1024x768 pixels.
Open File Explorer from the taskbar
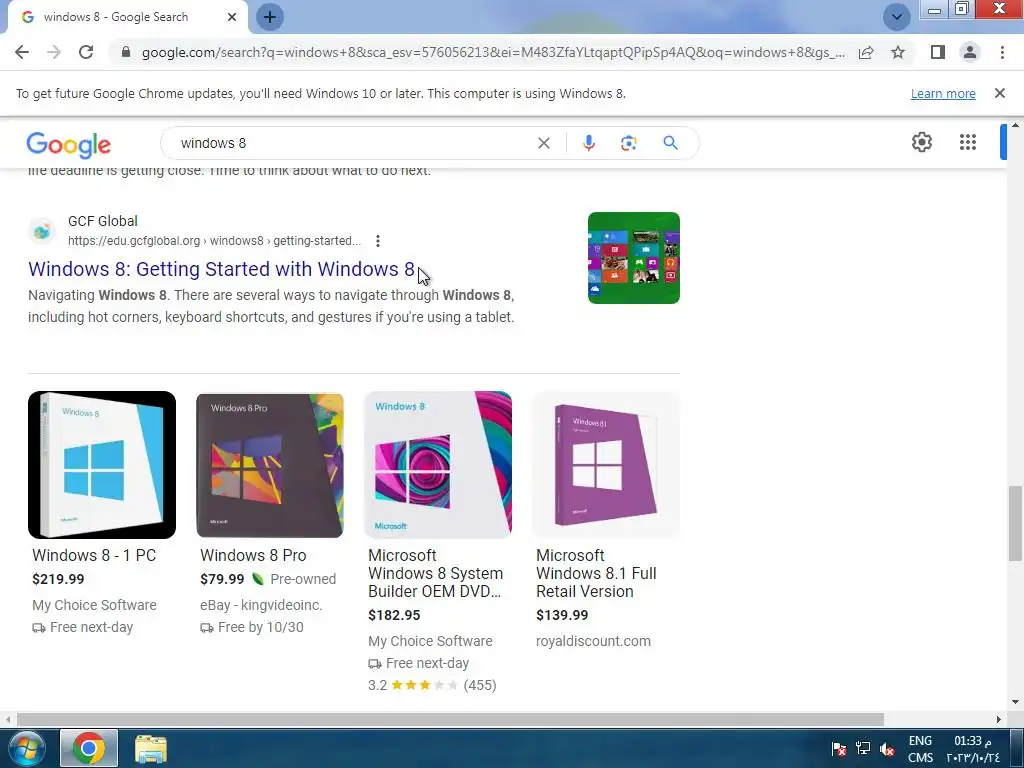151,749
